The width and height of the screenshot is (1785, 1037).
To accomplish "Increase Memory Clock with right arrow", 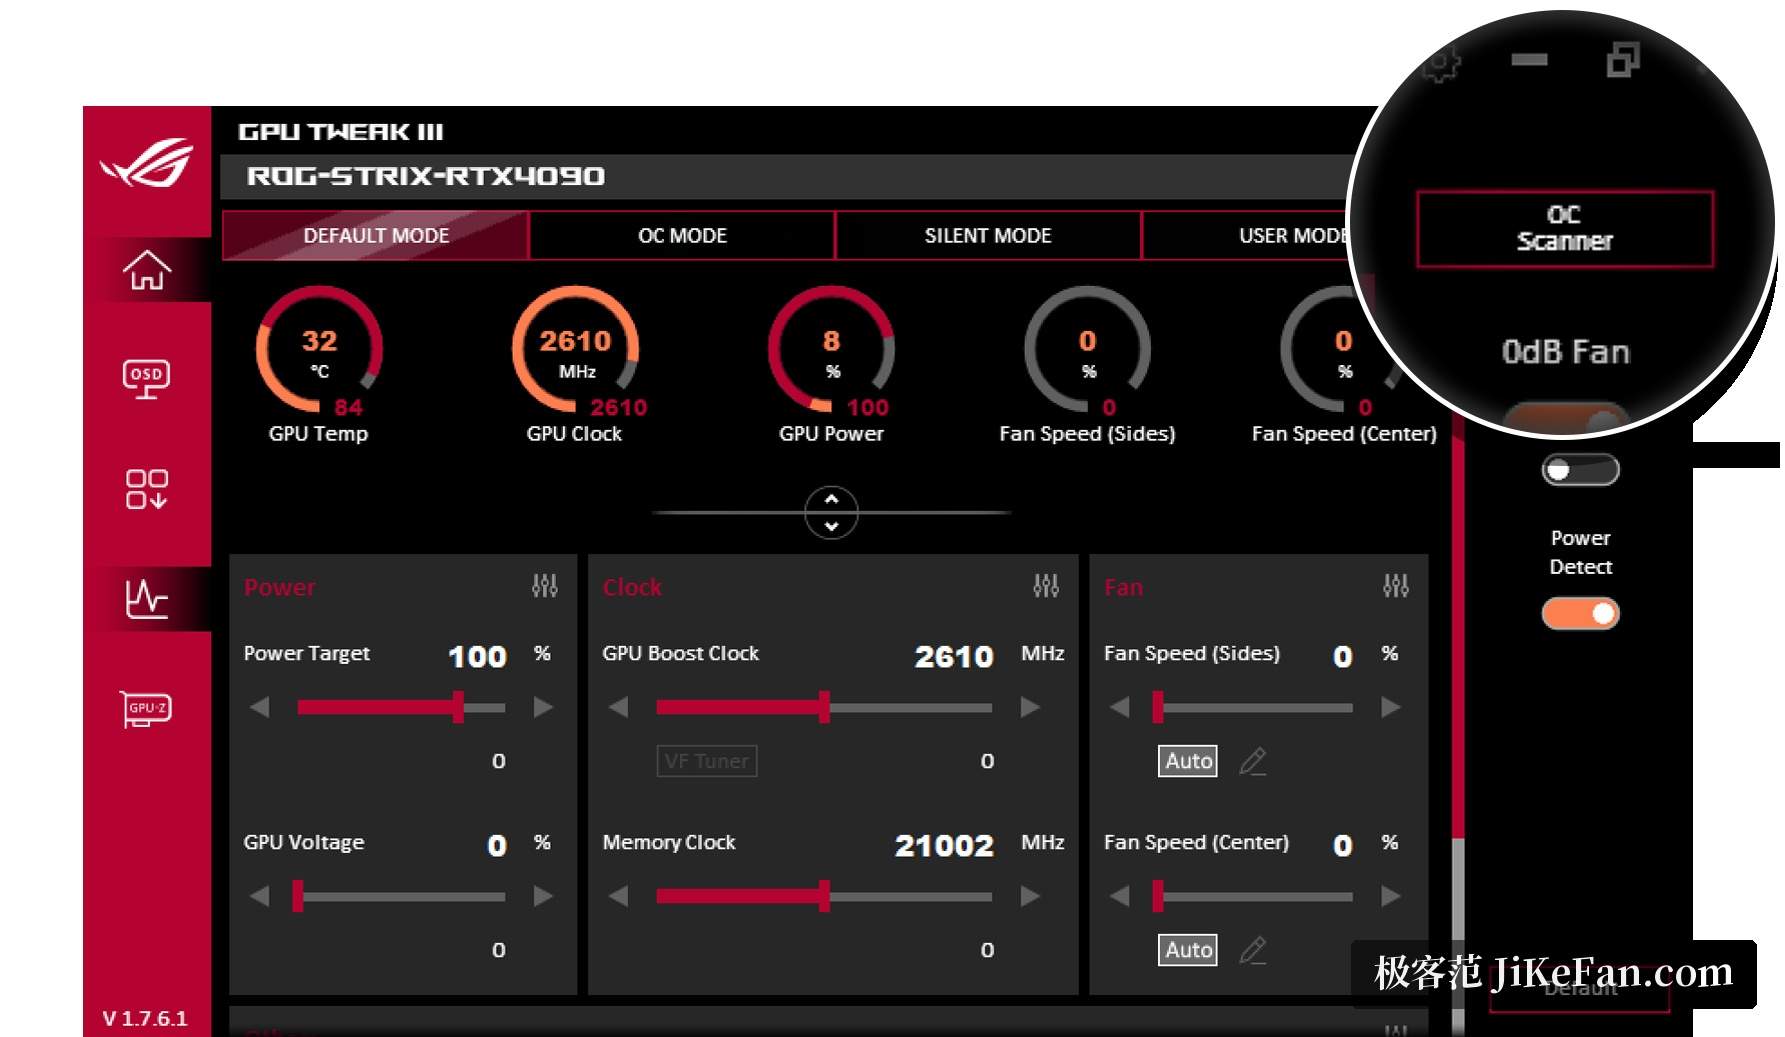I will 1030,896.
